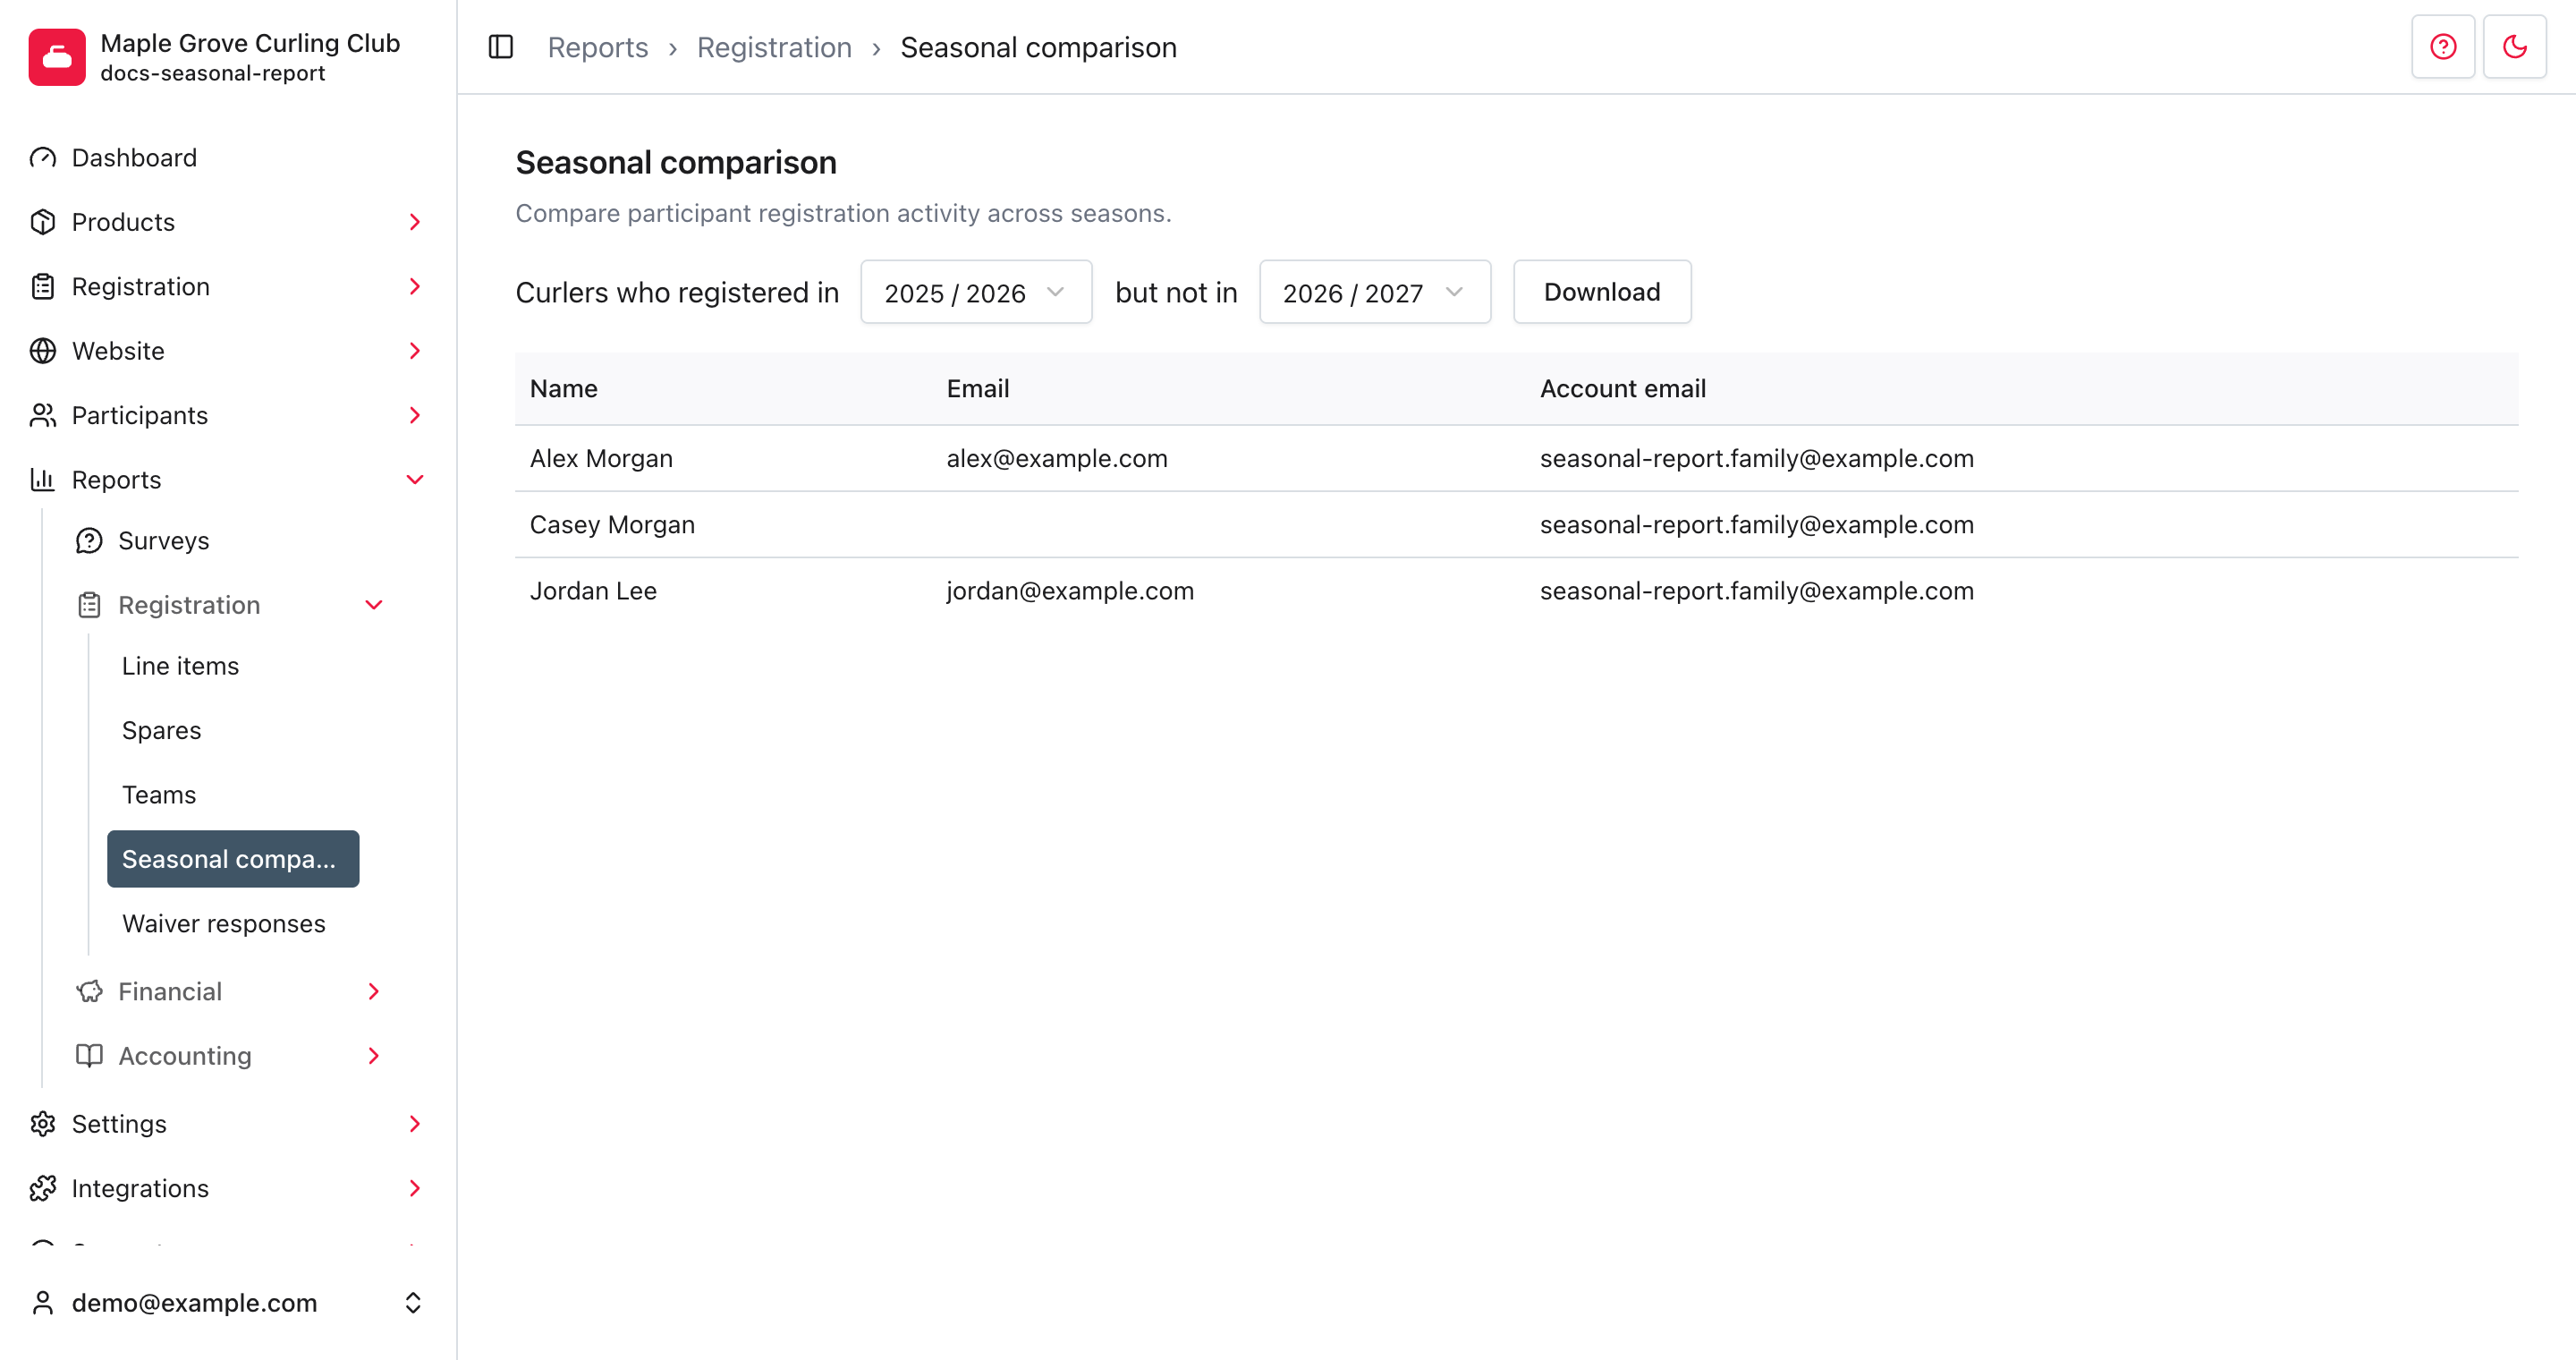This screenshot has height=1360, width=2576.
Task: Click the Reports bar chart icon
Action: pyautogui.click(x=43, y=480)
